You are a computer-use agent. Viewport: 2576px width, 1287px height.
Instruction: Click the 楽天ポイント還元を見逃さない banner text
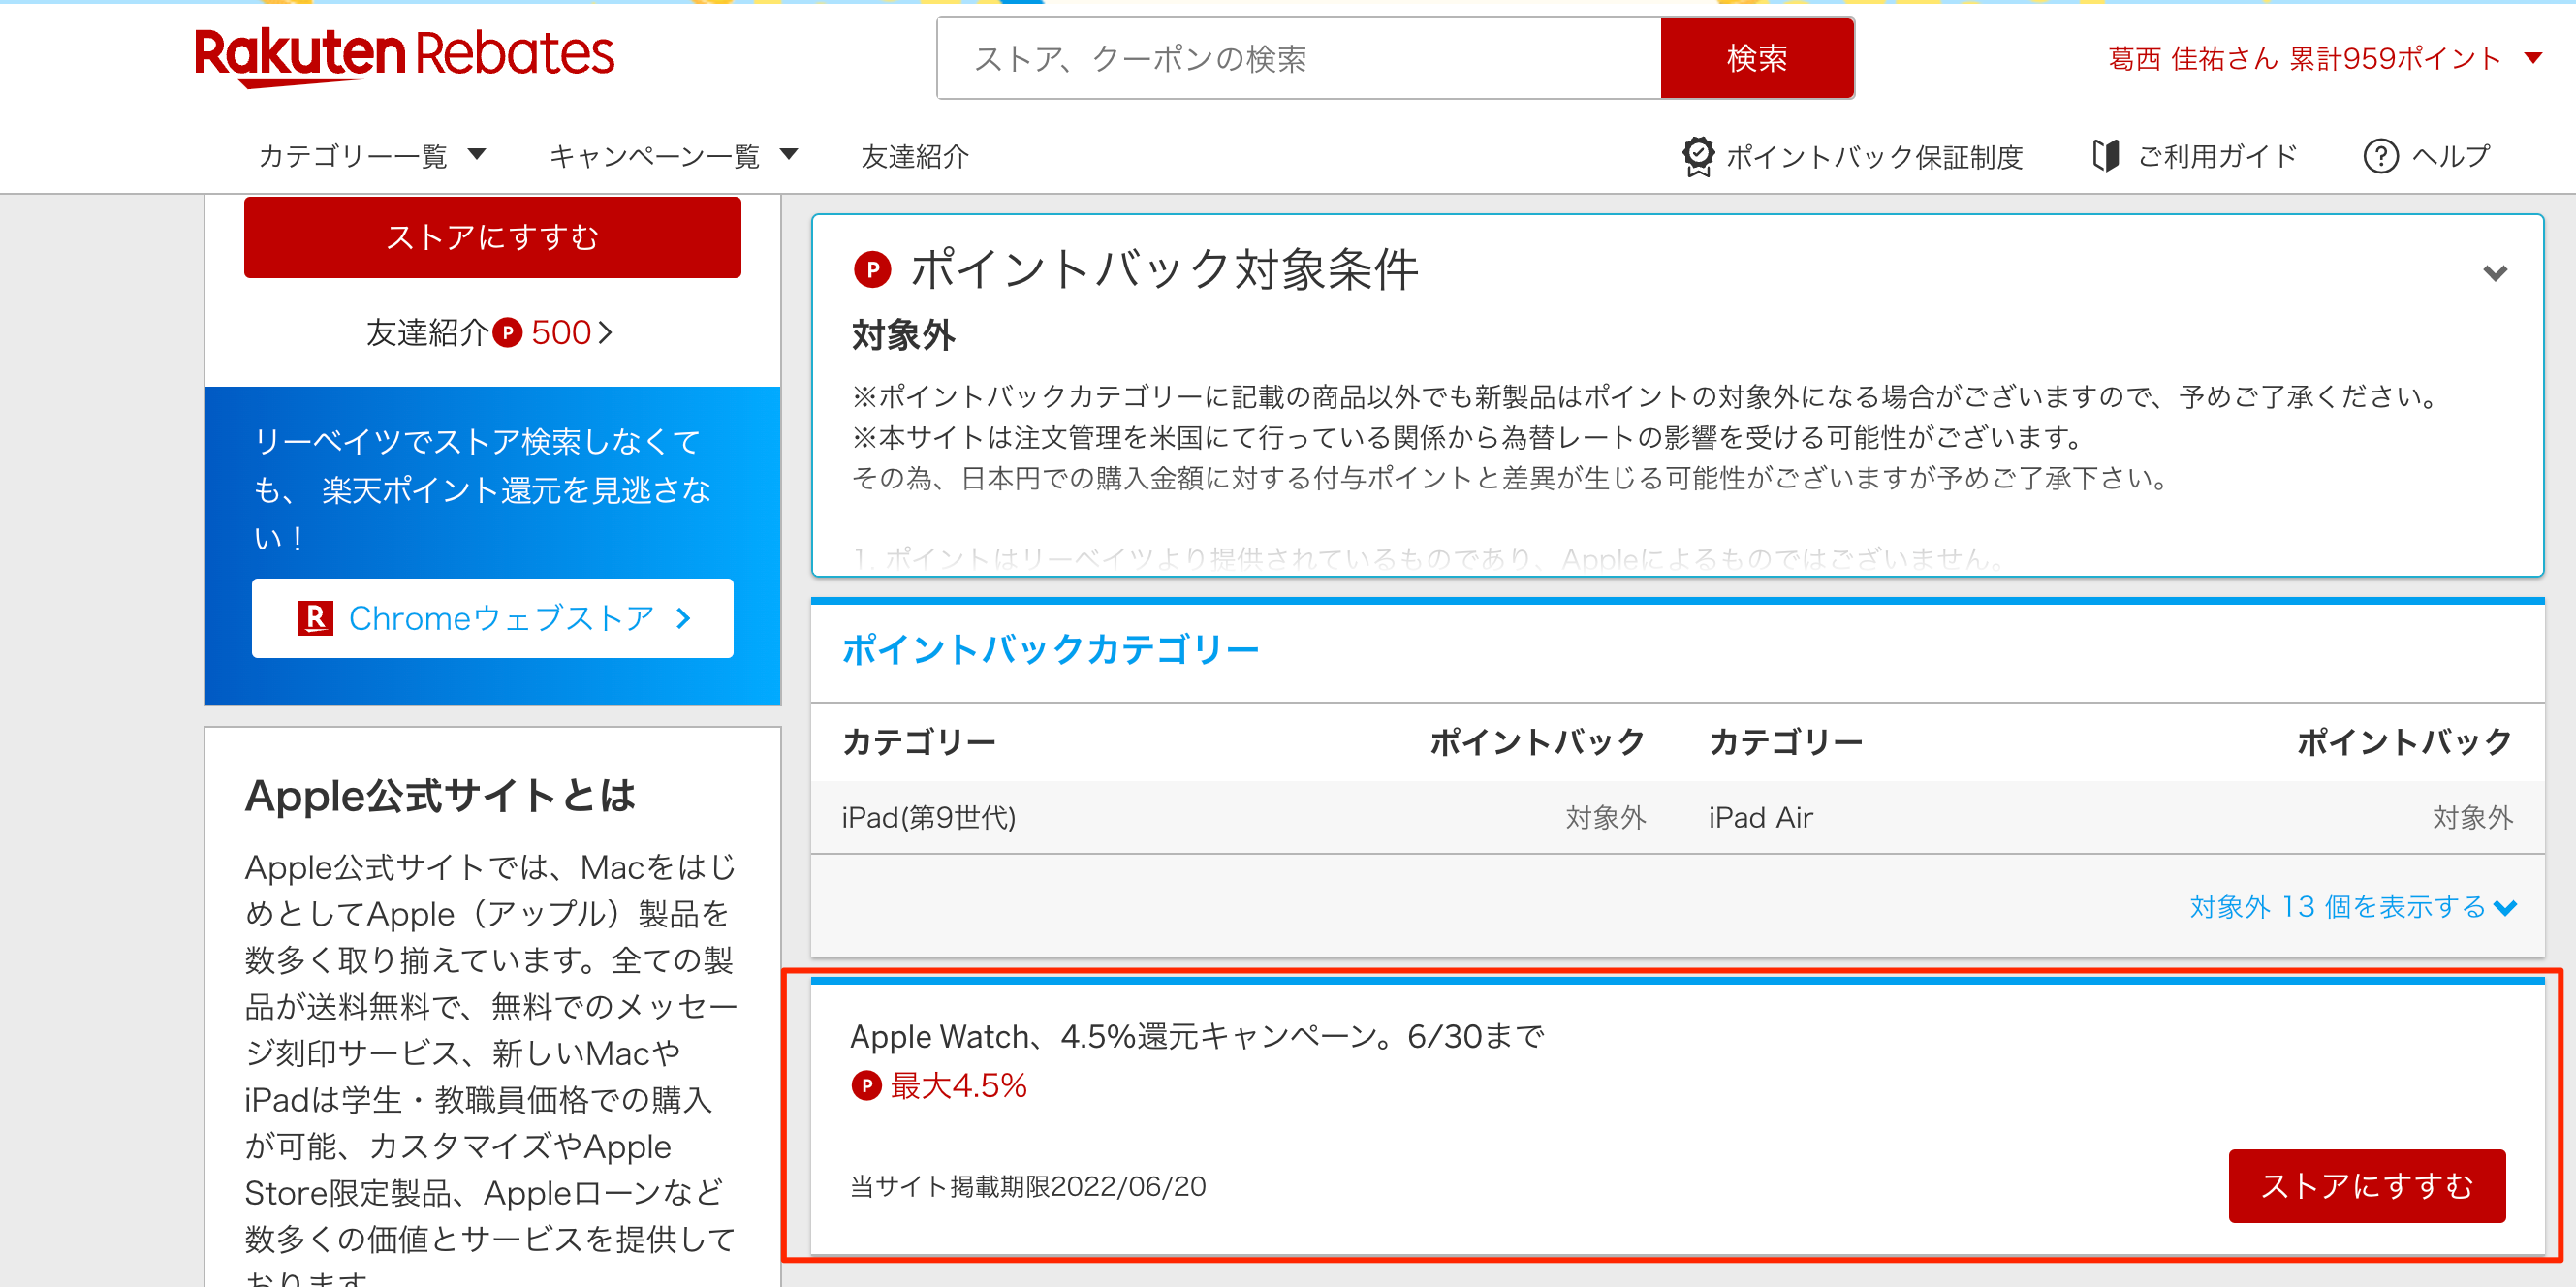484,489
